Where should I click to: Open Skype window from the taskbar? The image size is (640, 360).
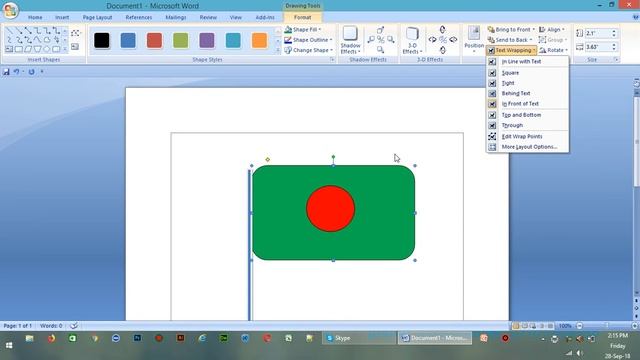[x=360, y=338]
